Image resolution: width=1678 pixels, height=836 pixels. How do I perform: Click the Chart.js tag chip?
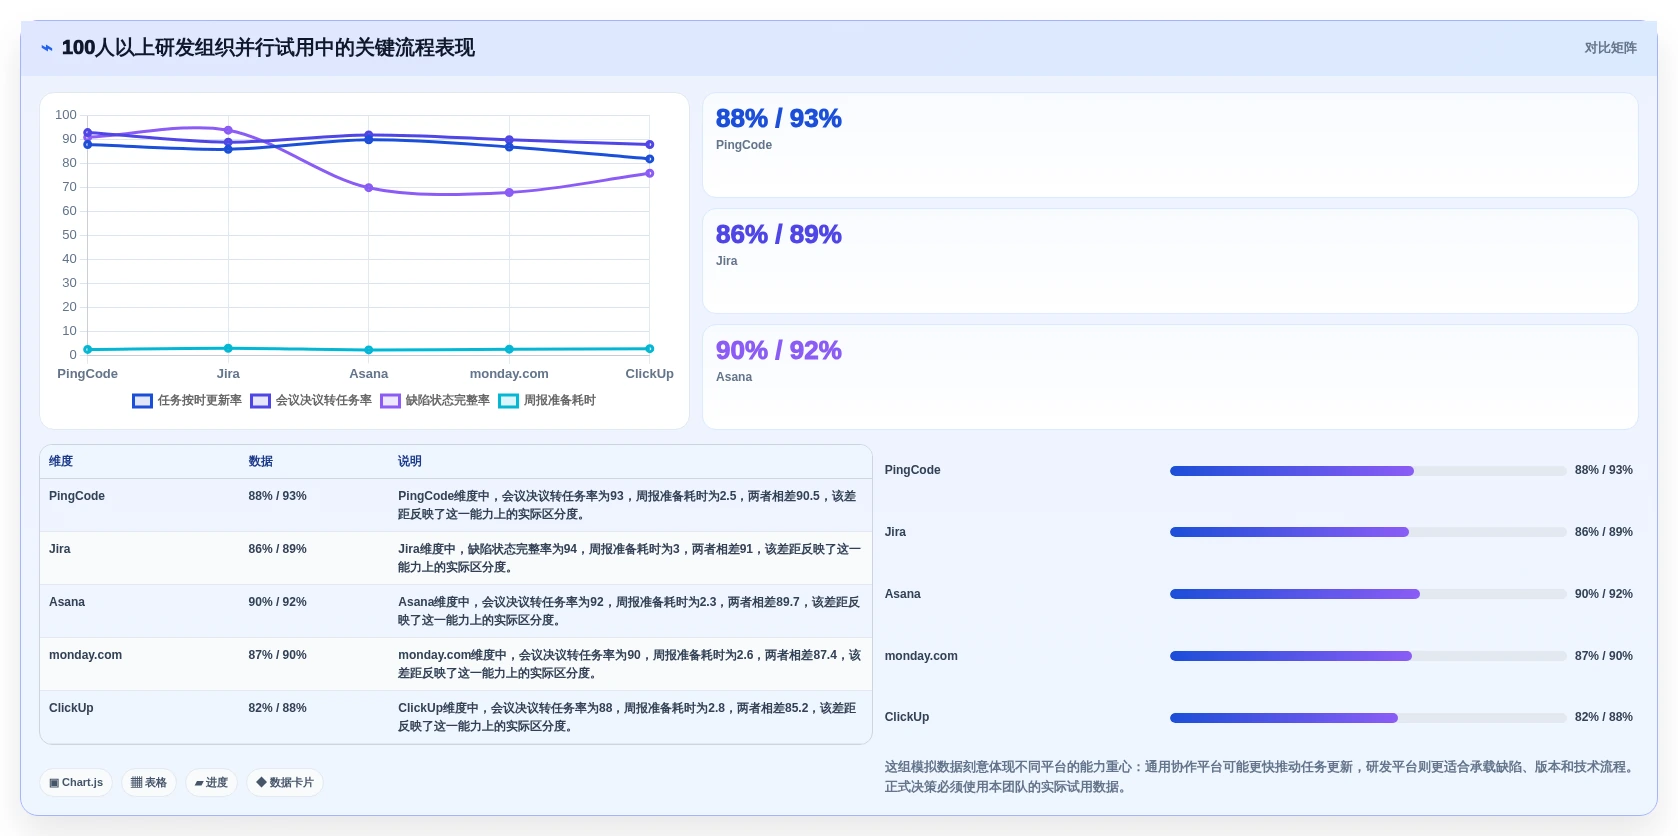(x=76, y=783)
